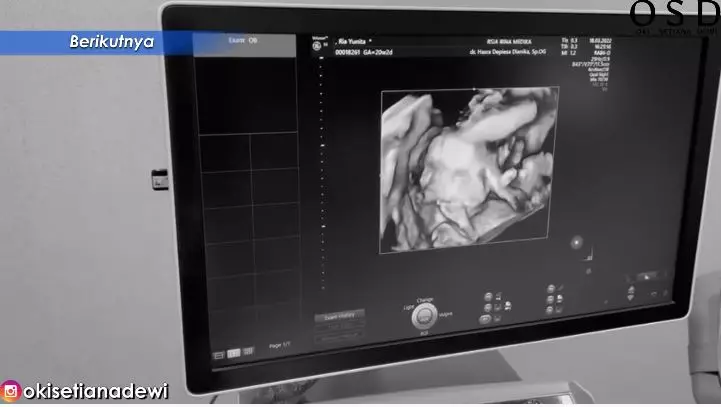721x407 pixels.
Task: Click the top round button in middle icon cluster
Action: 553,290
